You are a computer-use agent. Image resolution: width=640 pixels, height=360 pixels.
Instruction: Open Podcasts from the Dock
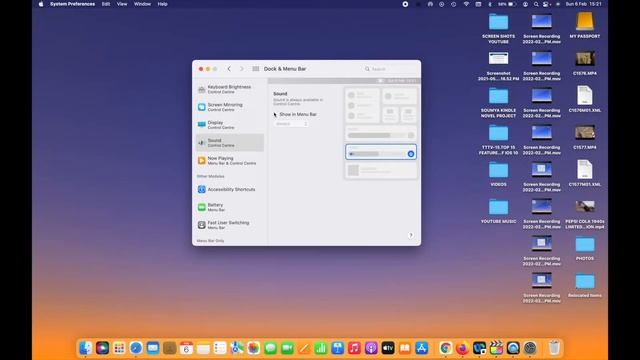(371, 348)
